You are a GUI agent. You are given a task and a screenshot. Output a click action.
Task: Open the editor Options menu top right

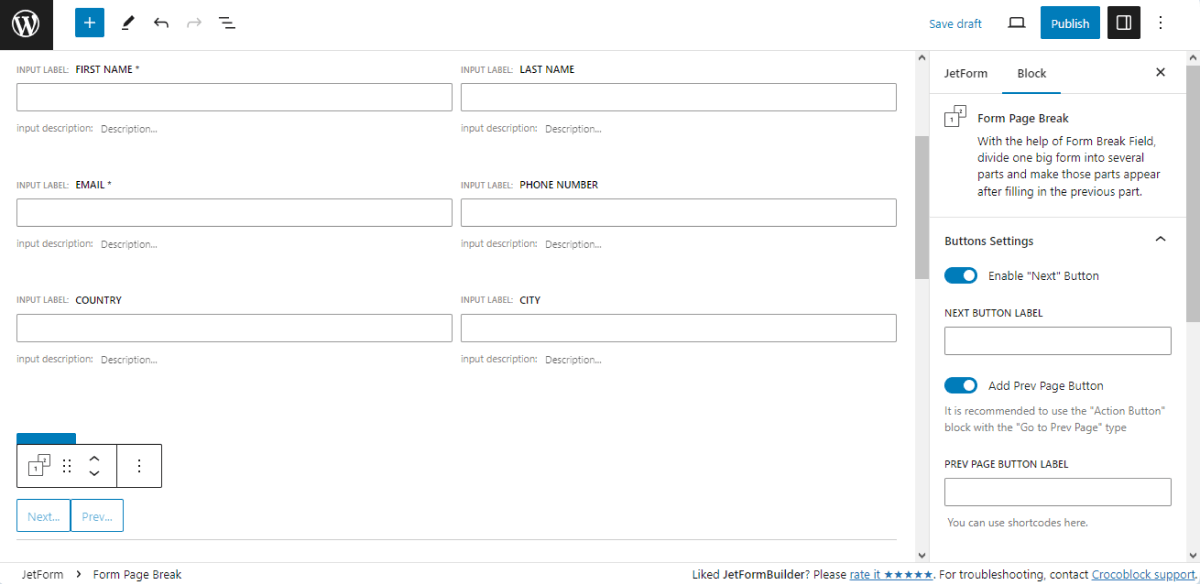[x=1160, y=22]
